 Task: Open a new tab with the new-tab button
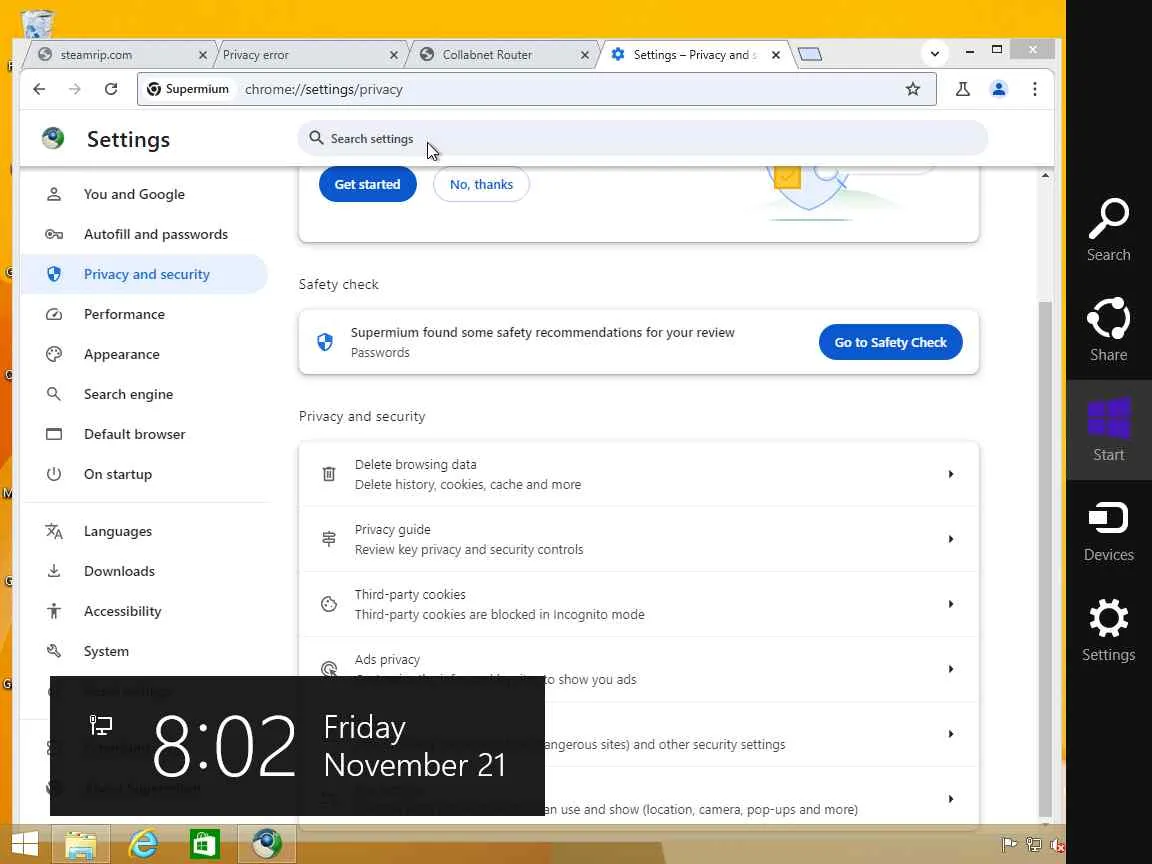pos(810,54)
